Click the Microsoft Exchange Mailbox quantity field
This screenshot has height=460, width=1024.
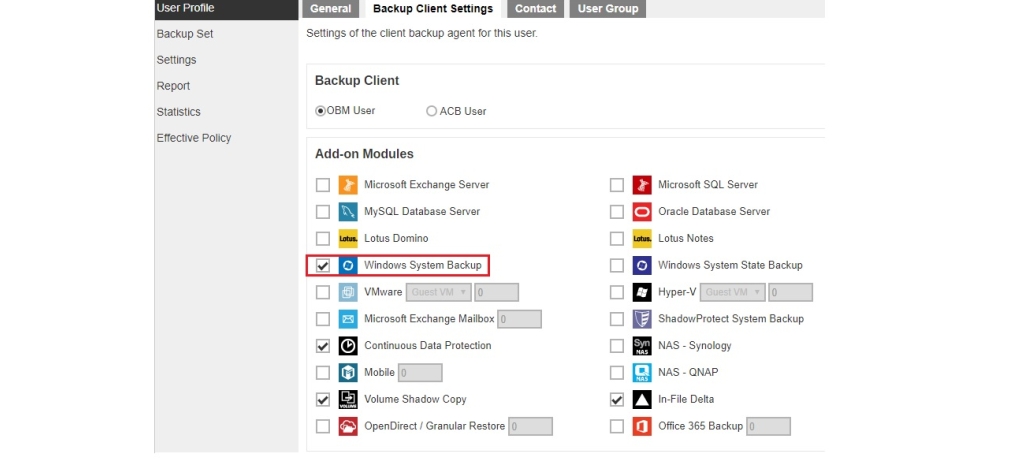520,319
